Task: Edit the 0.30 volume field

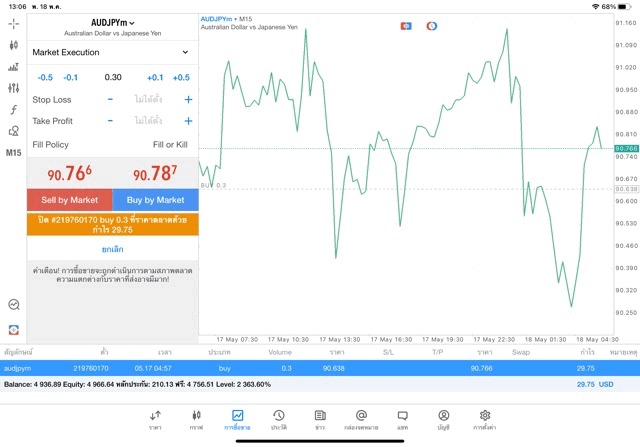Action: pos(113,77)
